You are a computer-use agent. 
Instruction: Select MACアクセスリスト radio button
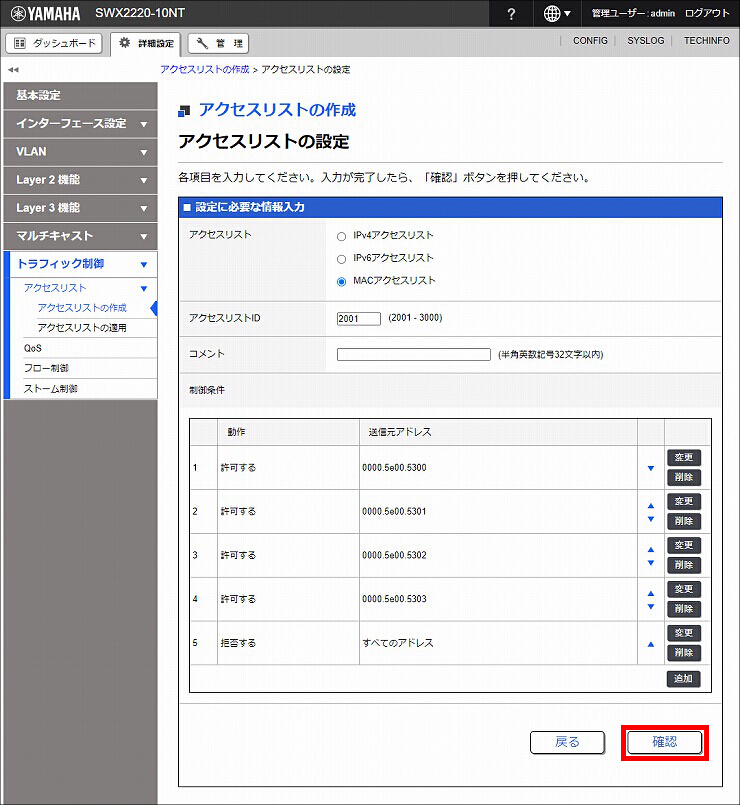pyautogui.click(x=341, y=282)
